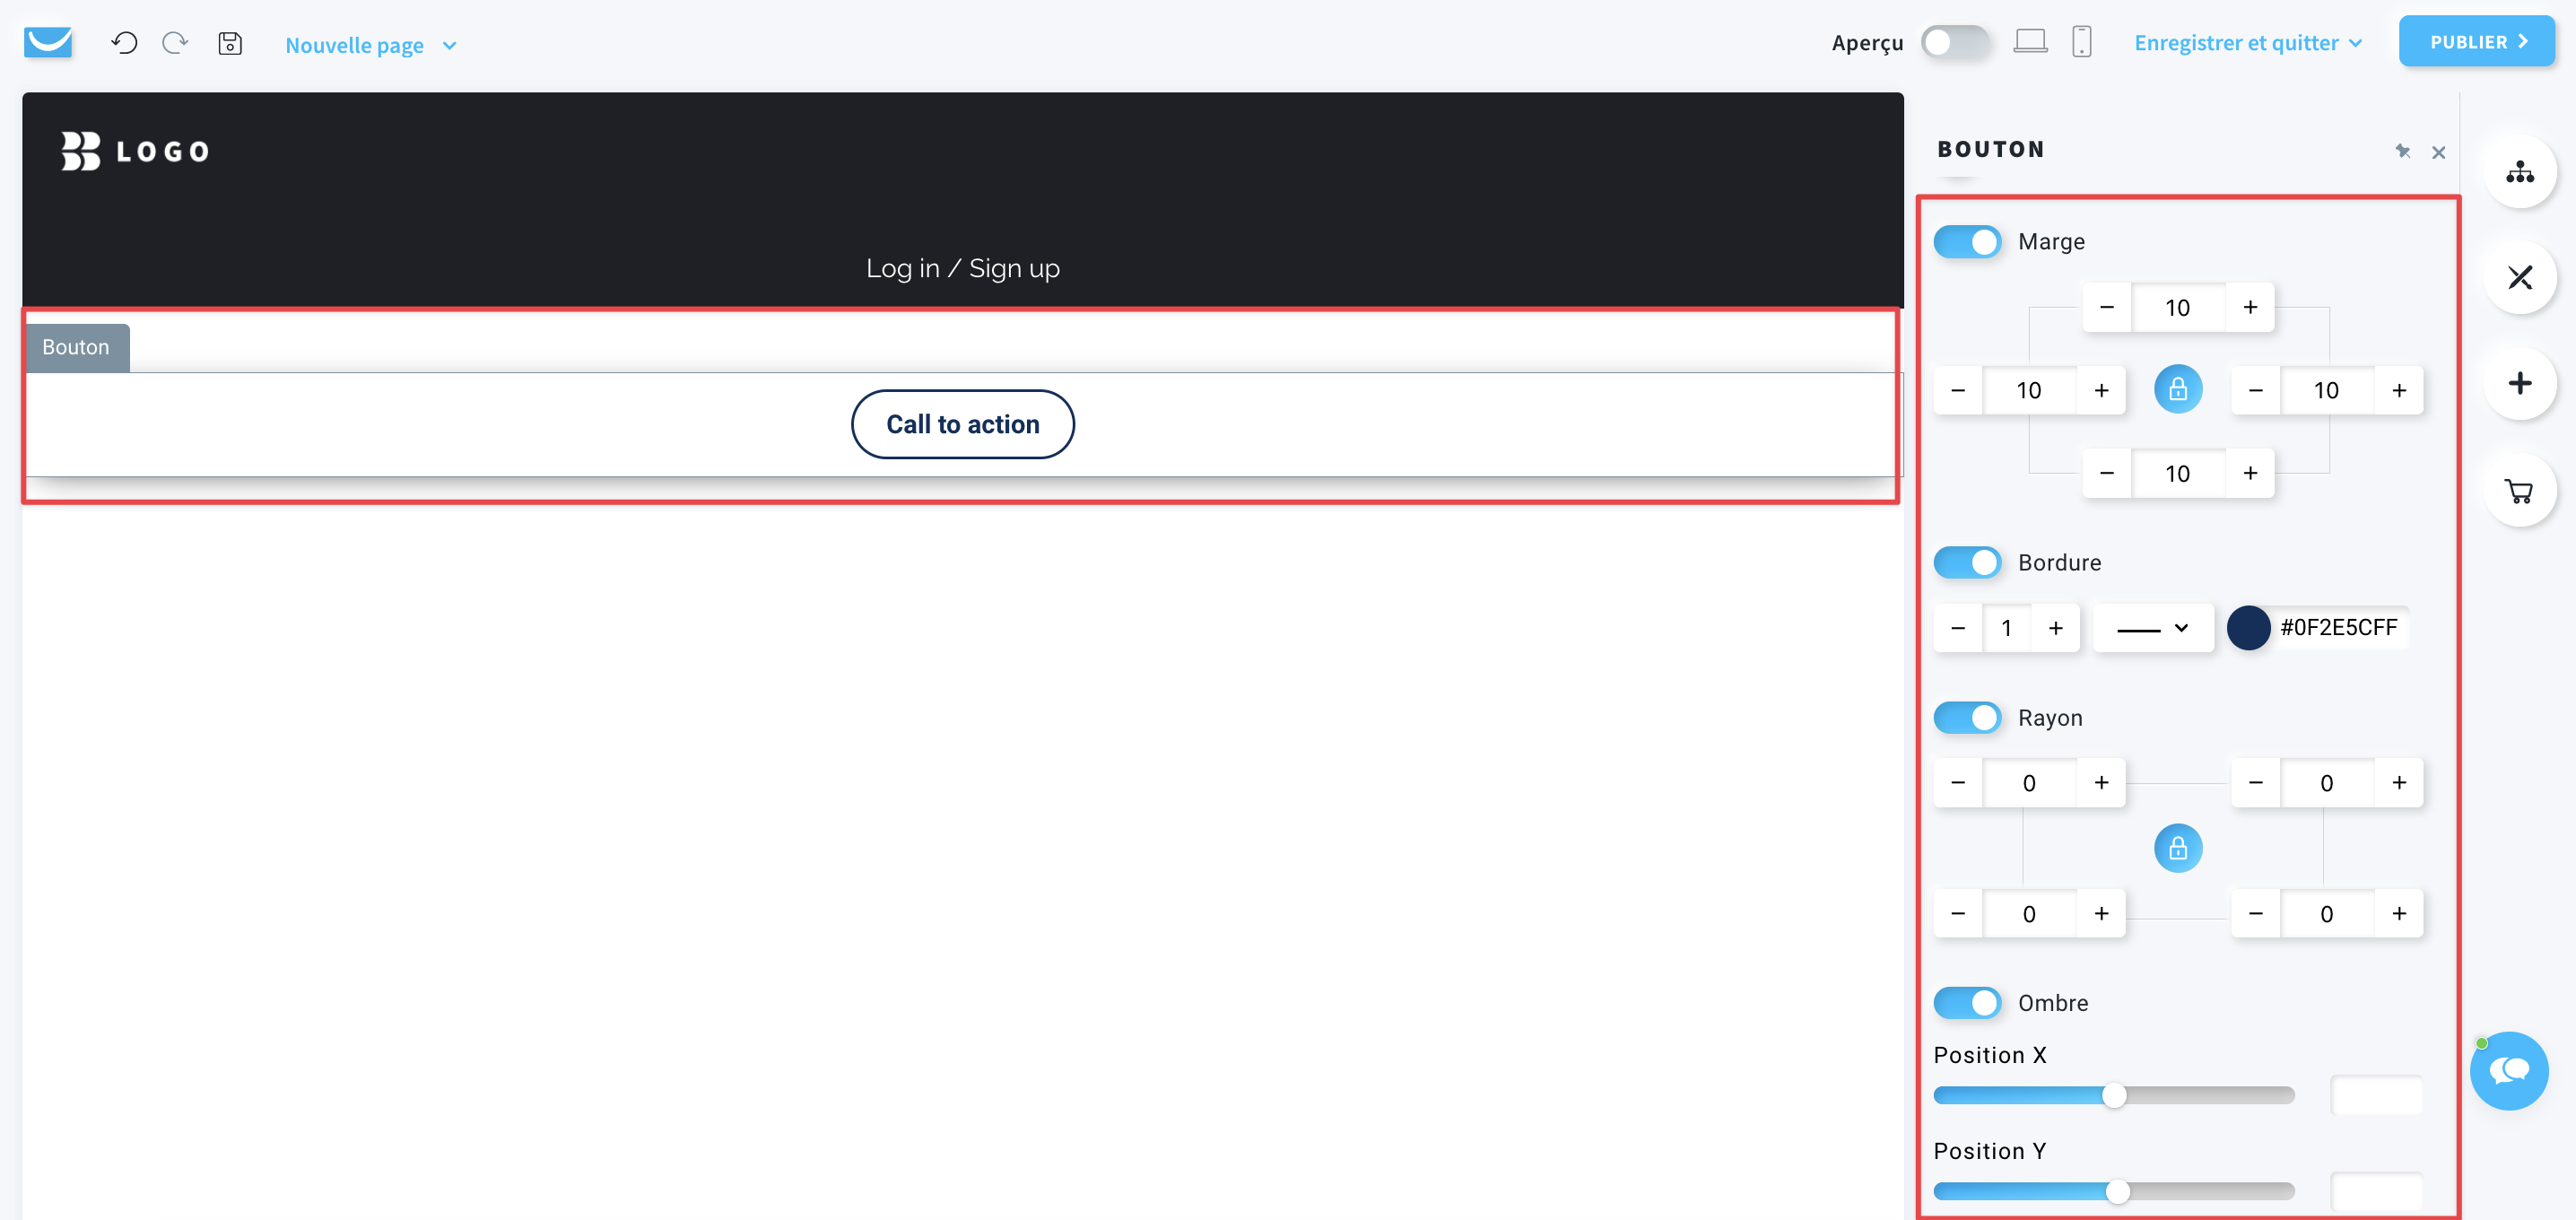This screenshot has width=2576, height=1220.
Task: Click the Log in / Sign up text
Action: pyautogui.click(x=962, y=268)
